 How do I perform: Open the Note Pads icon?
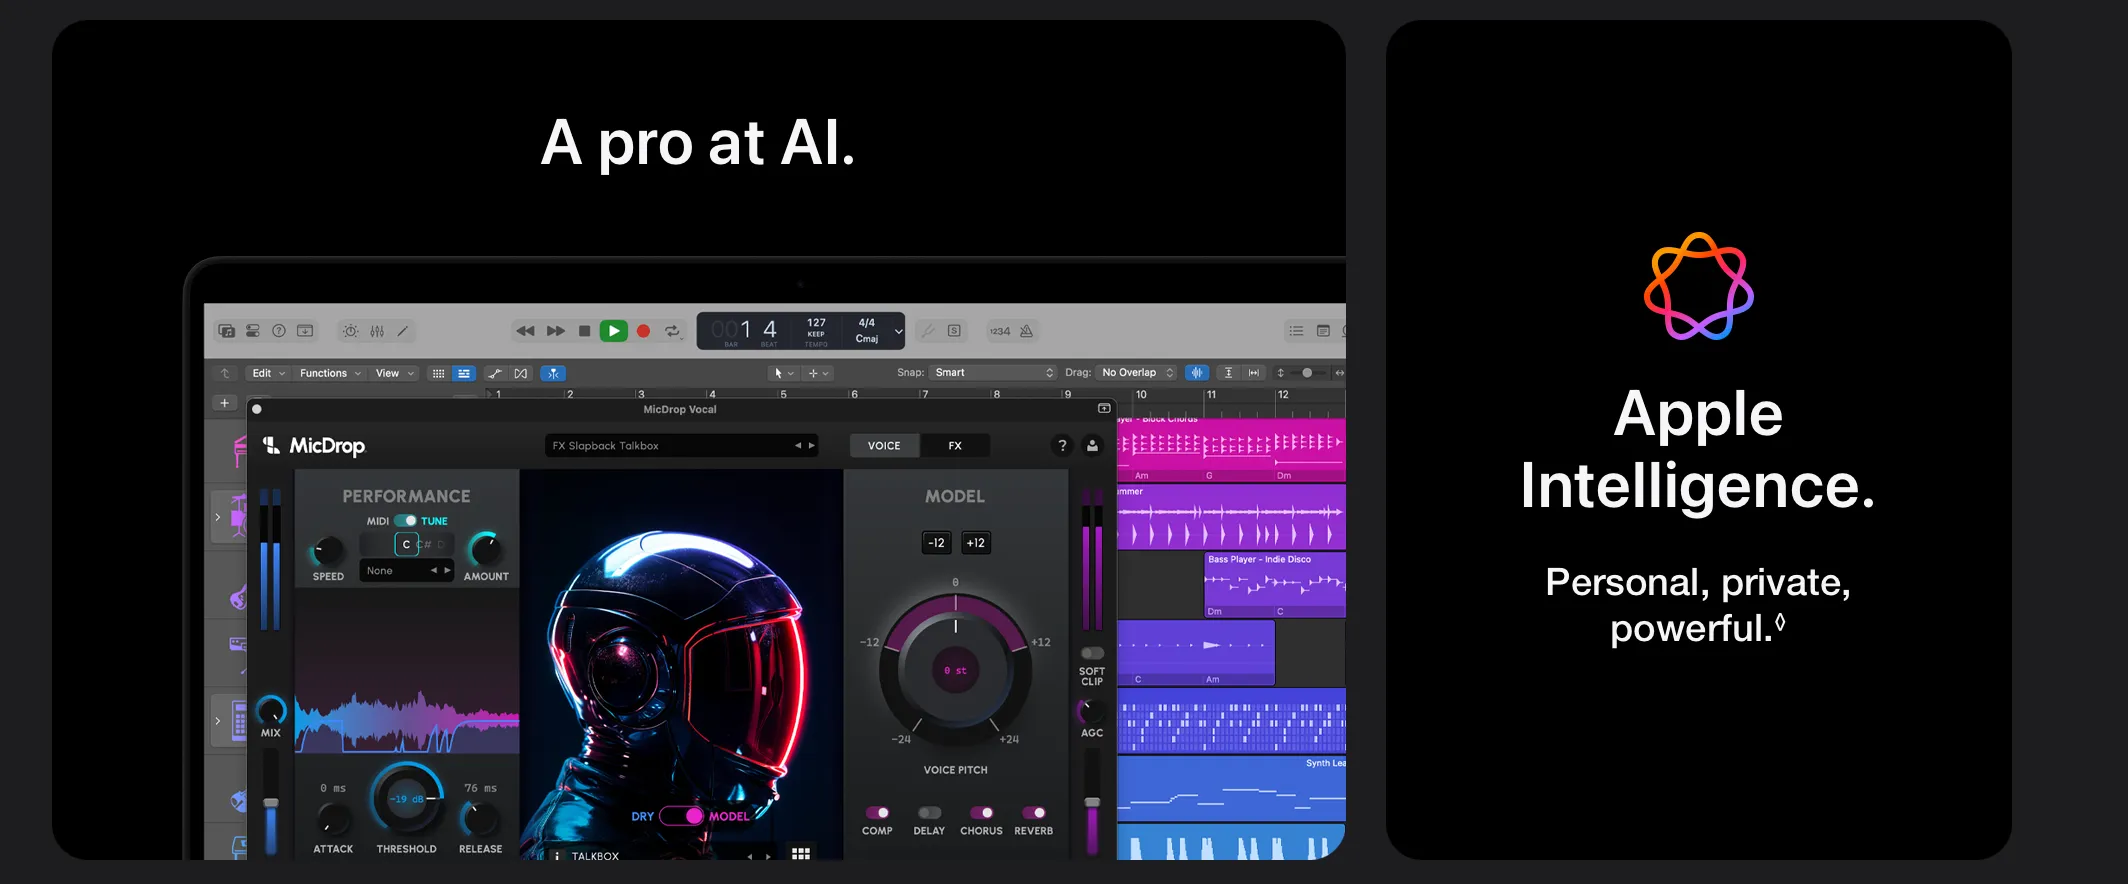coord(1323,331)
